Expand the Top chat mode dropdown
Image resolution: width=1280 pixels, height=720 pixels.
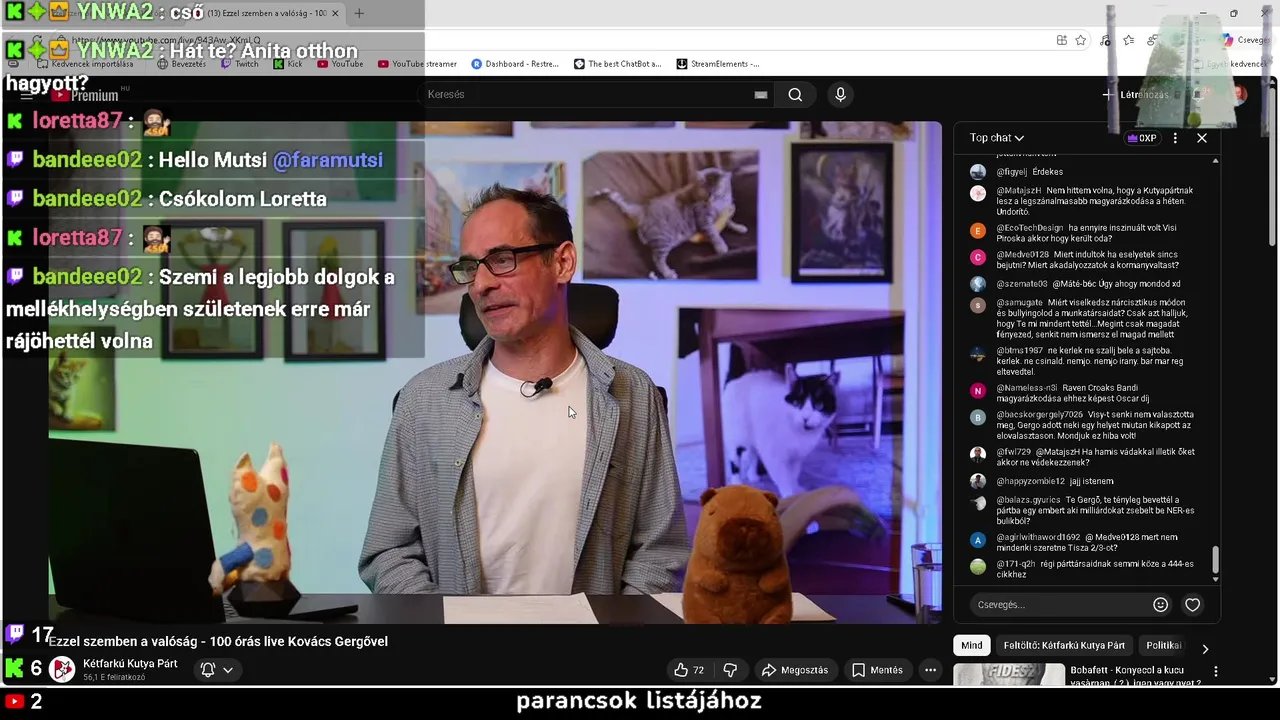pyautogui.click(x=997, y=138)
